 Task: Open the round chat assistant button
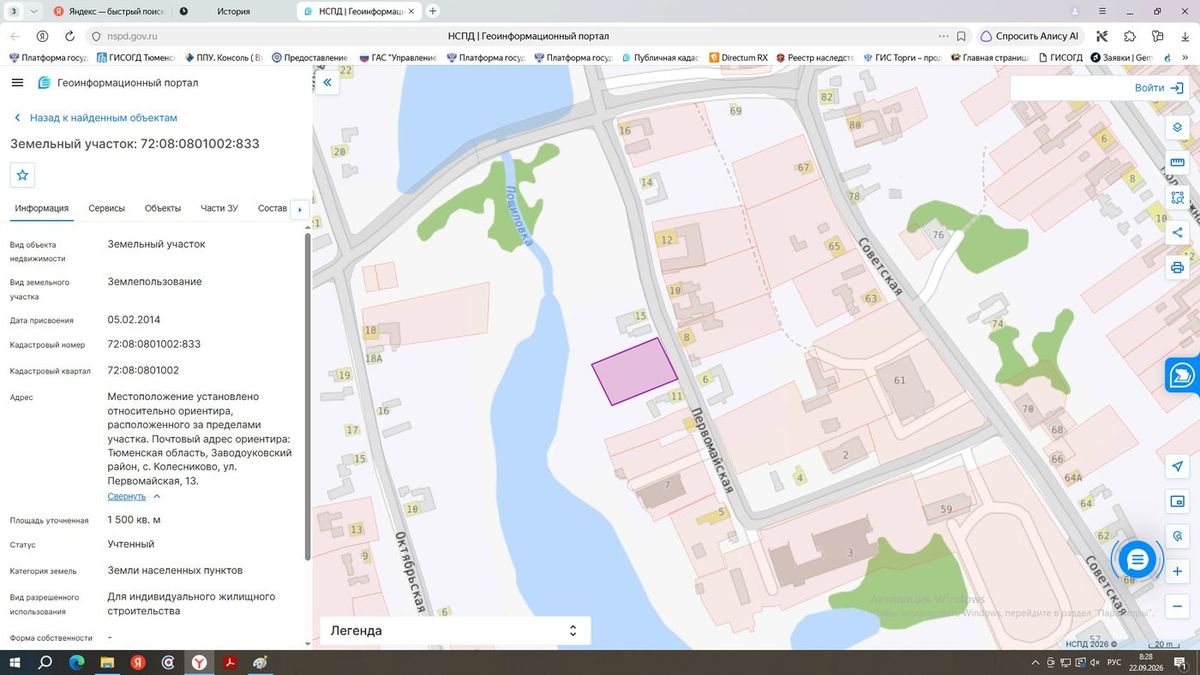[1137, 559]
